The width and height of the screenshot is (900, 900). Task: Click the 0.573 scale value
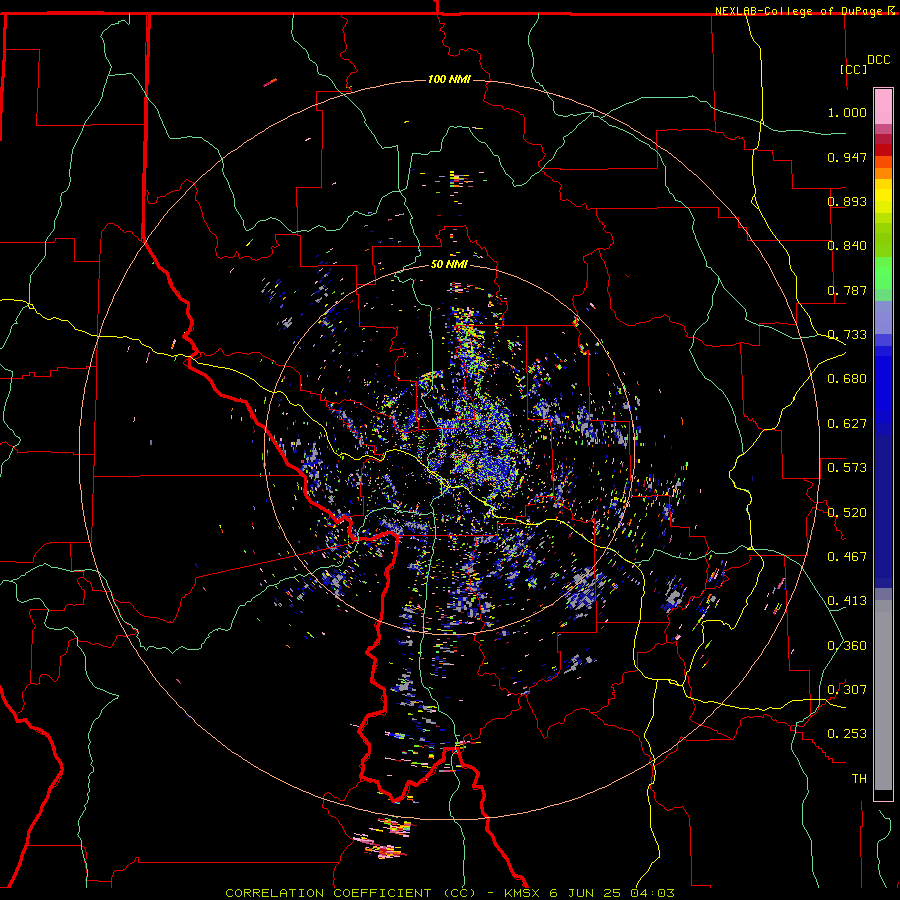tap(847, 468)
